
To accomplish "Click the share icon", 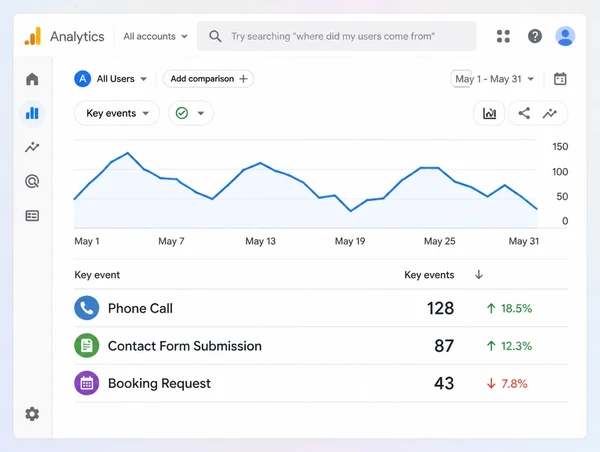I will [x=524, y=113].
